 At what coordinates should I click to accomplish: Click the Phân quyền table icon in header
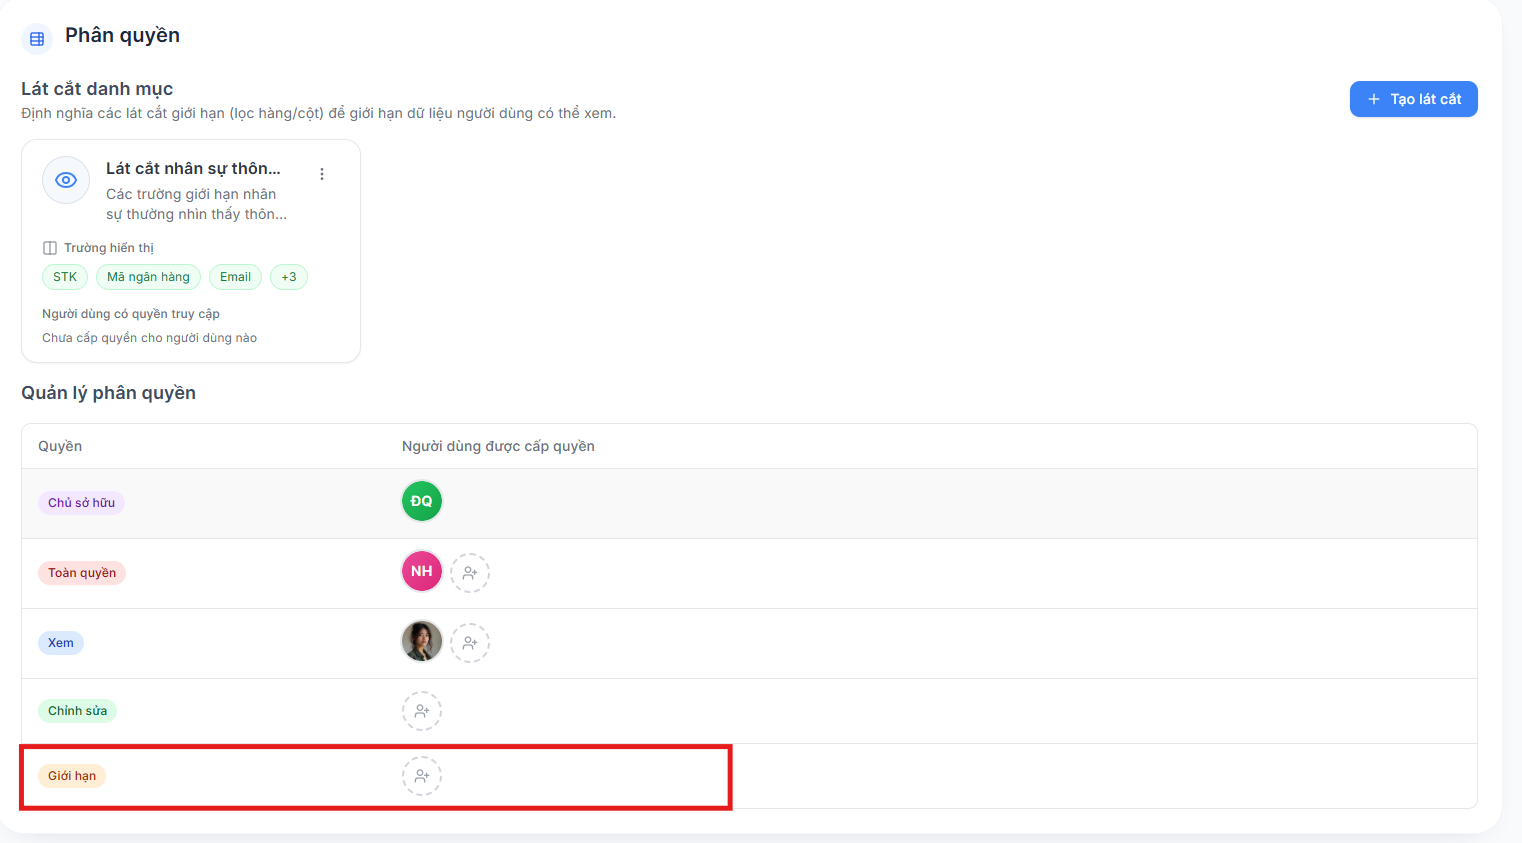(37, 39)
